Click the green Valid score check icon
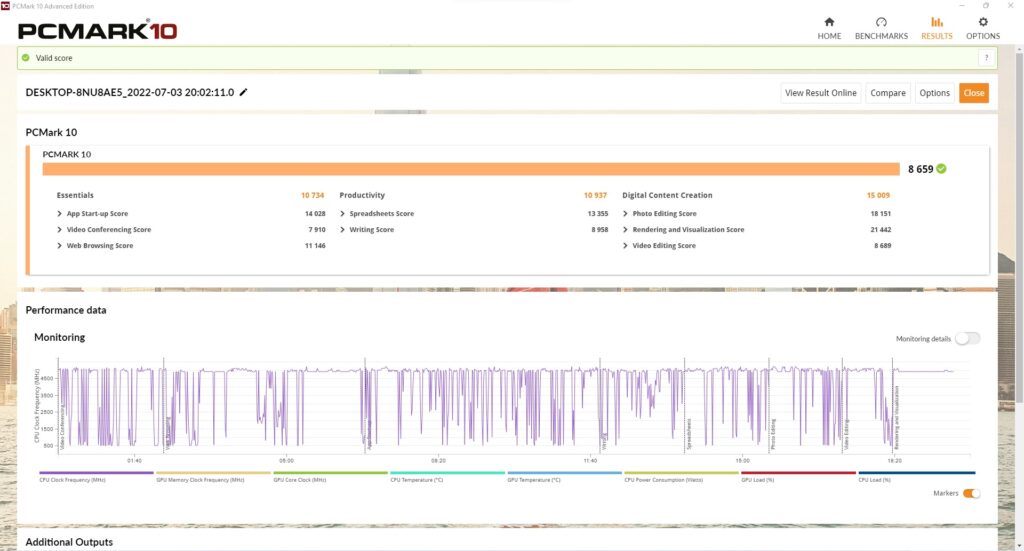Screen dimensions: 1024x551 26,58
